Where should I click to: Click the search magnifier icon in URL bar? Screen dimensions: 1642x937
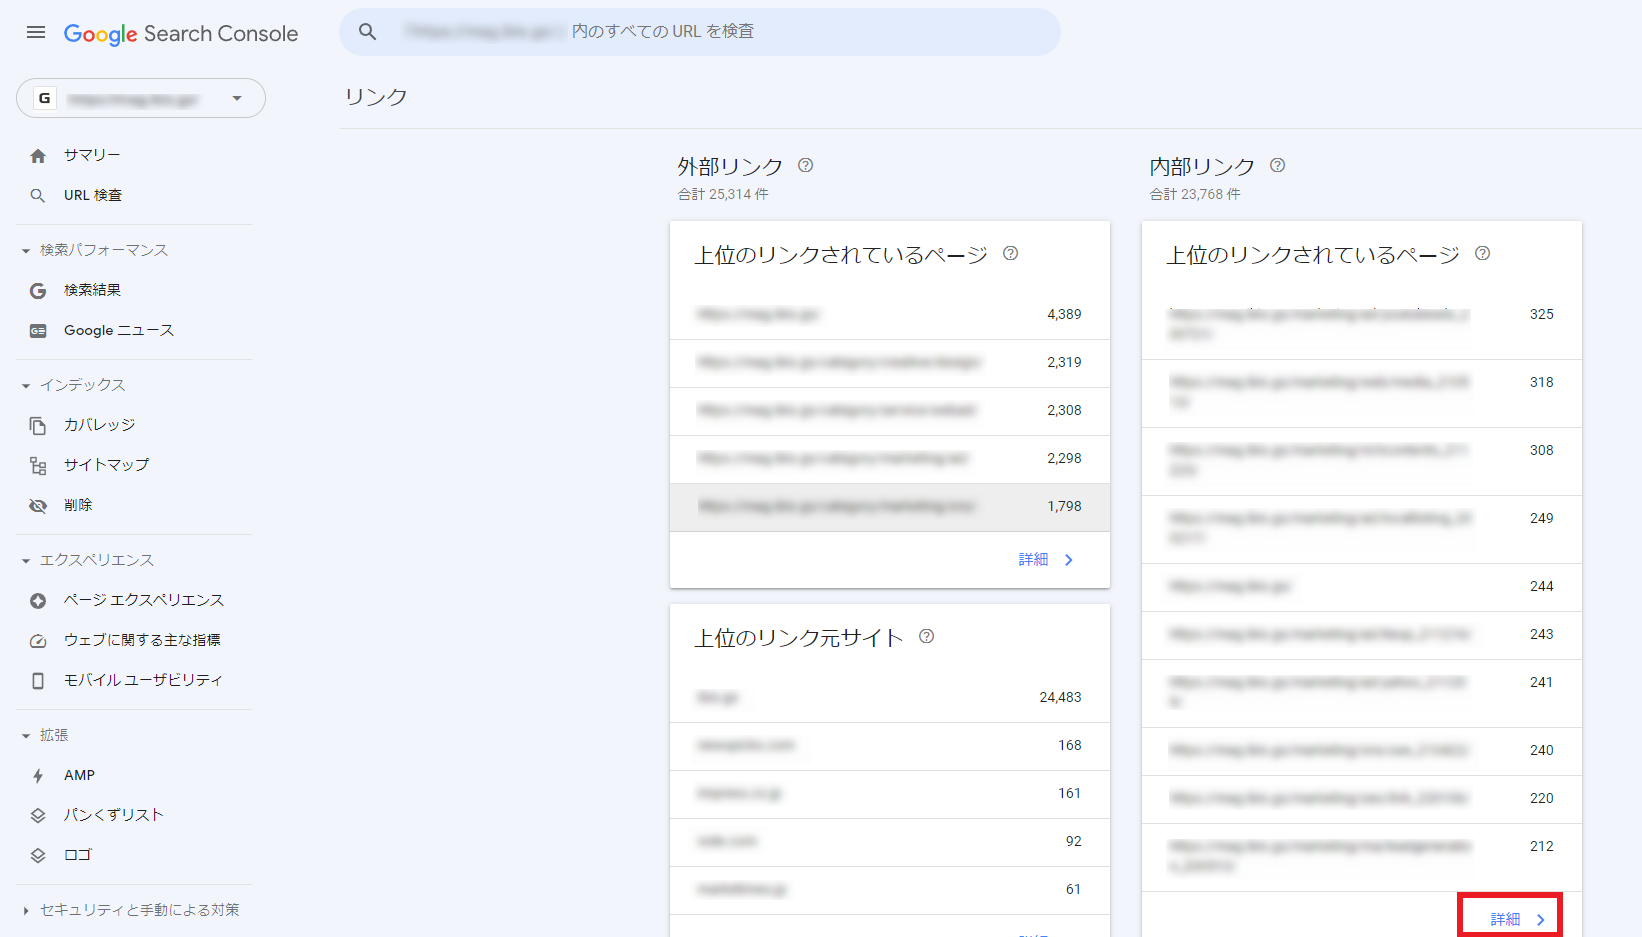(x=368, y=32)
